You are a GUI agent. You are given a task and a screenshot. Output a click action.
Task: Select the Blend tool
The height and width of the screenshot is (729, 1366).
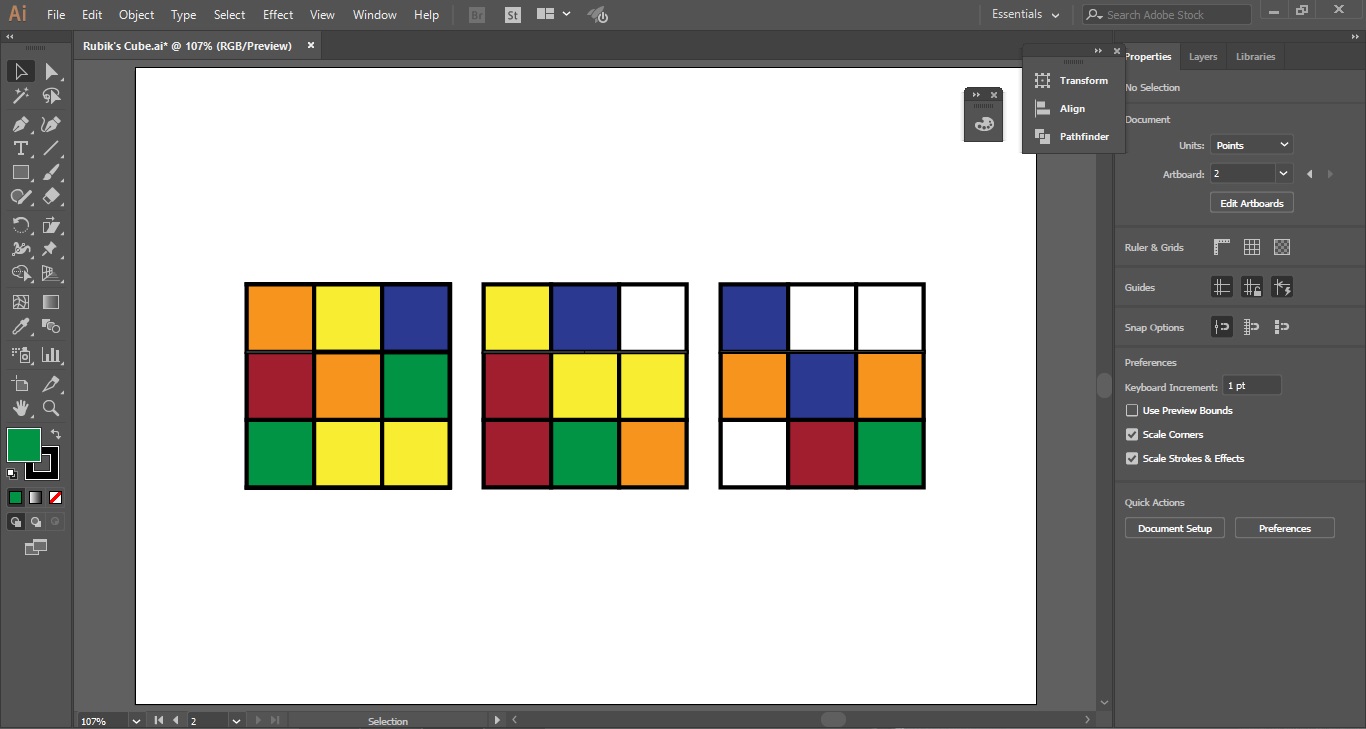coord(52,326)
